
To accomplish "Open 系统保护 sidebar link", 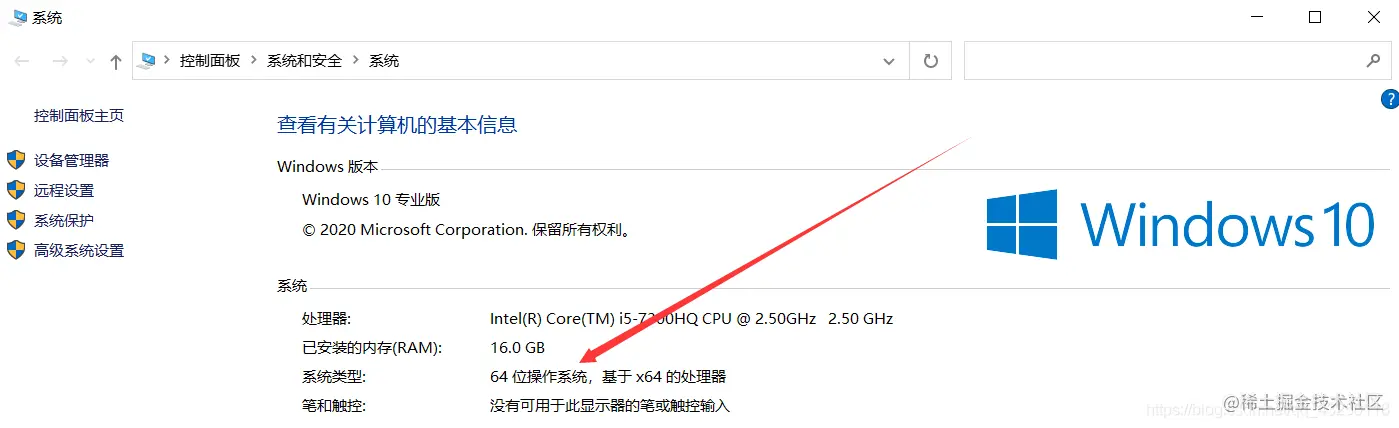I will 64,220.
